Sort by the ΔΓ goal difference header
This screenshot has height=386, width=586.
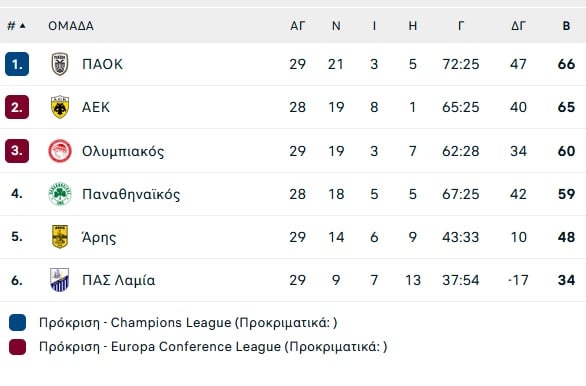[x=518, y=26]
